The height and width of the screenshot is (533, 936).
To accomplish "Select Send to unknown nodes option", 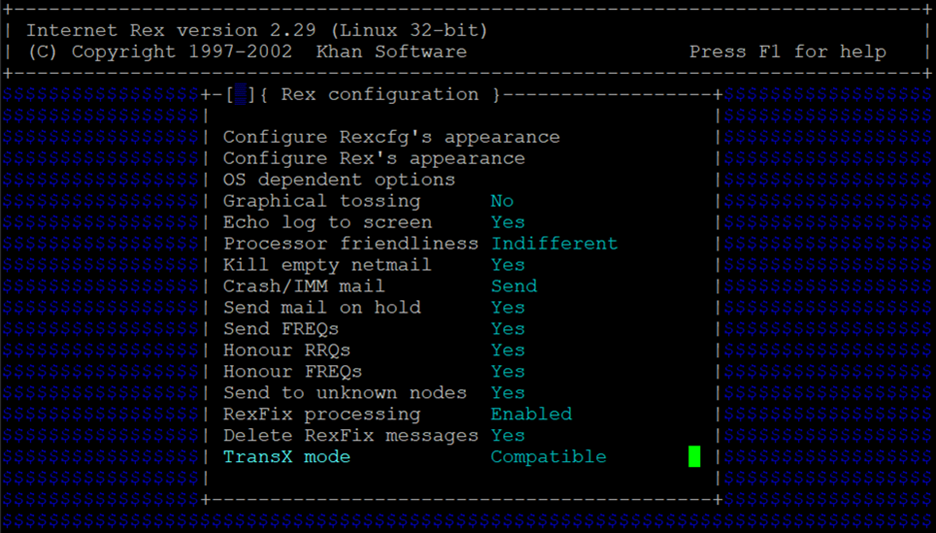I will click(345, 393).
